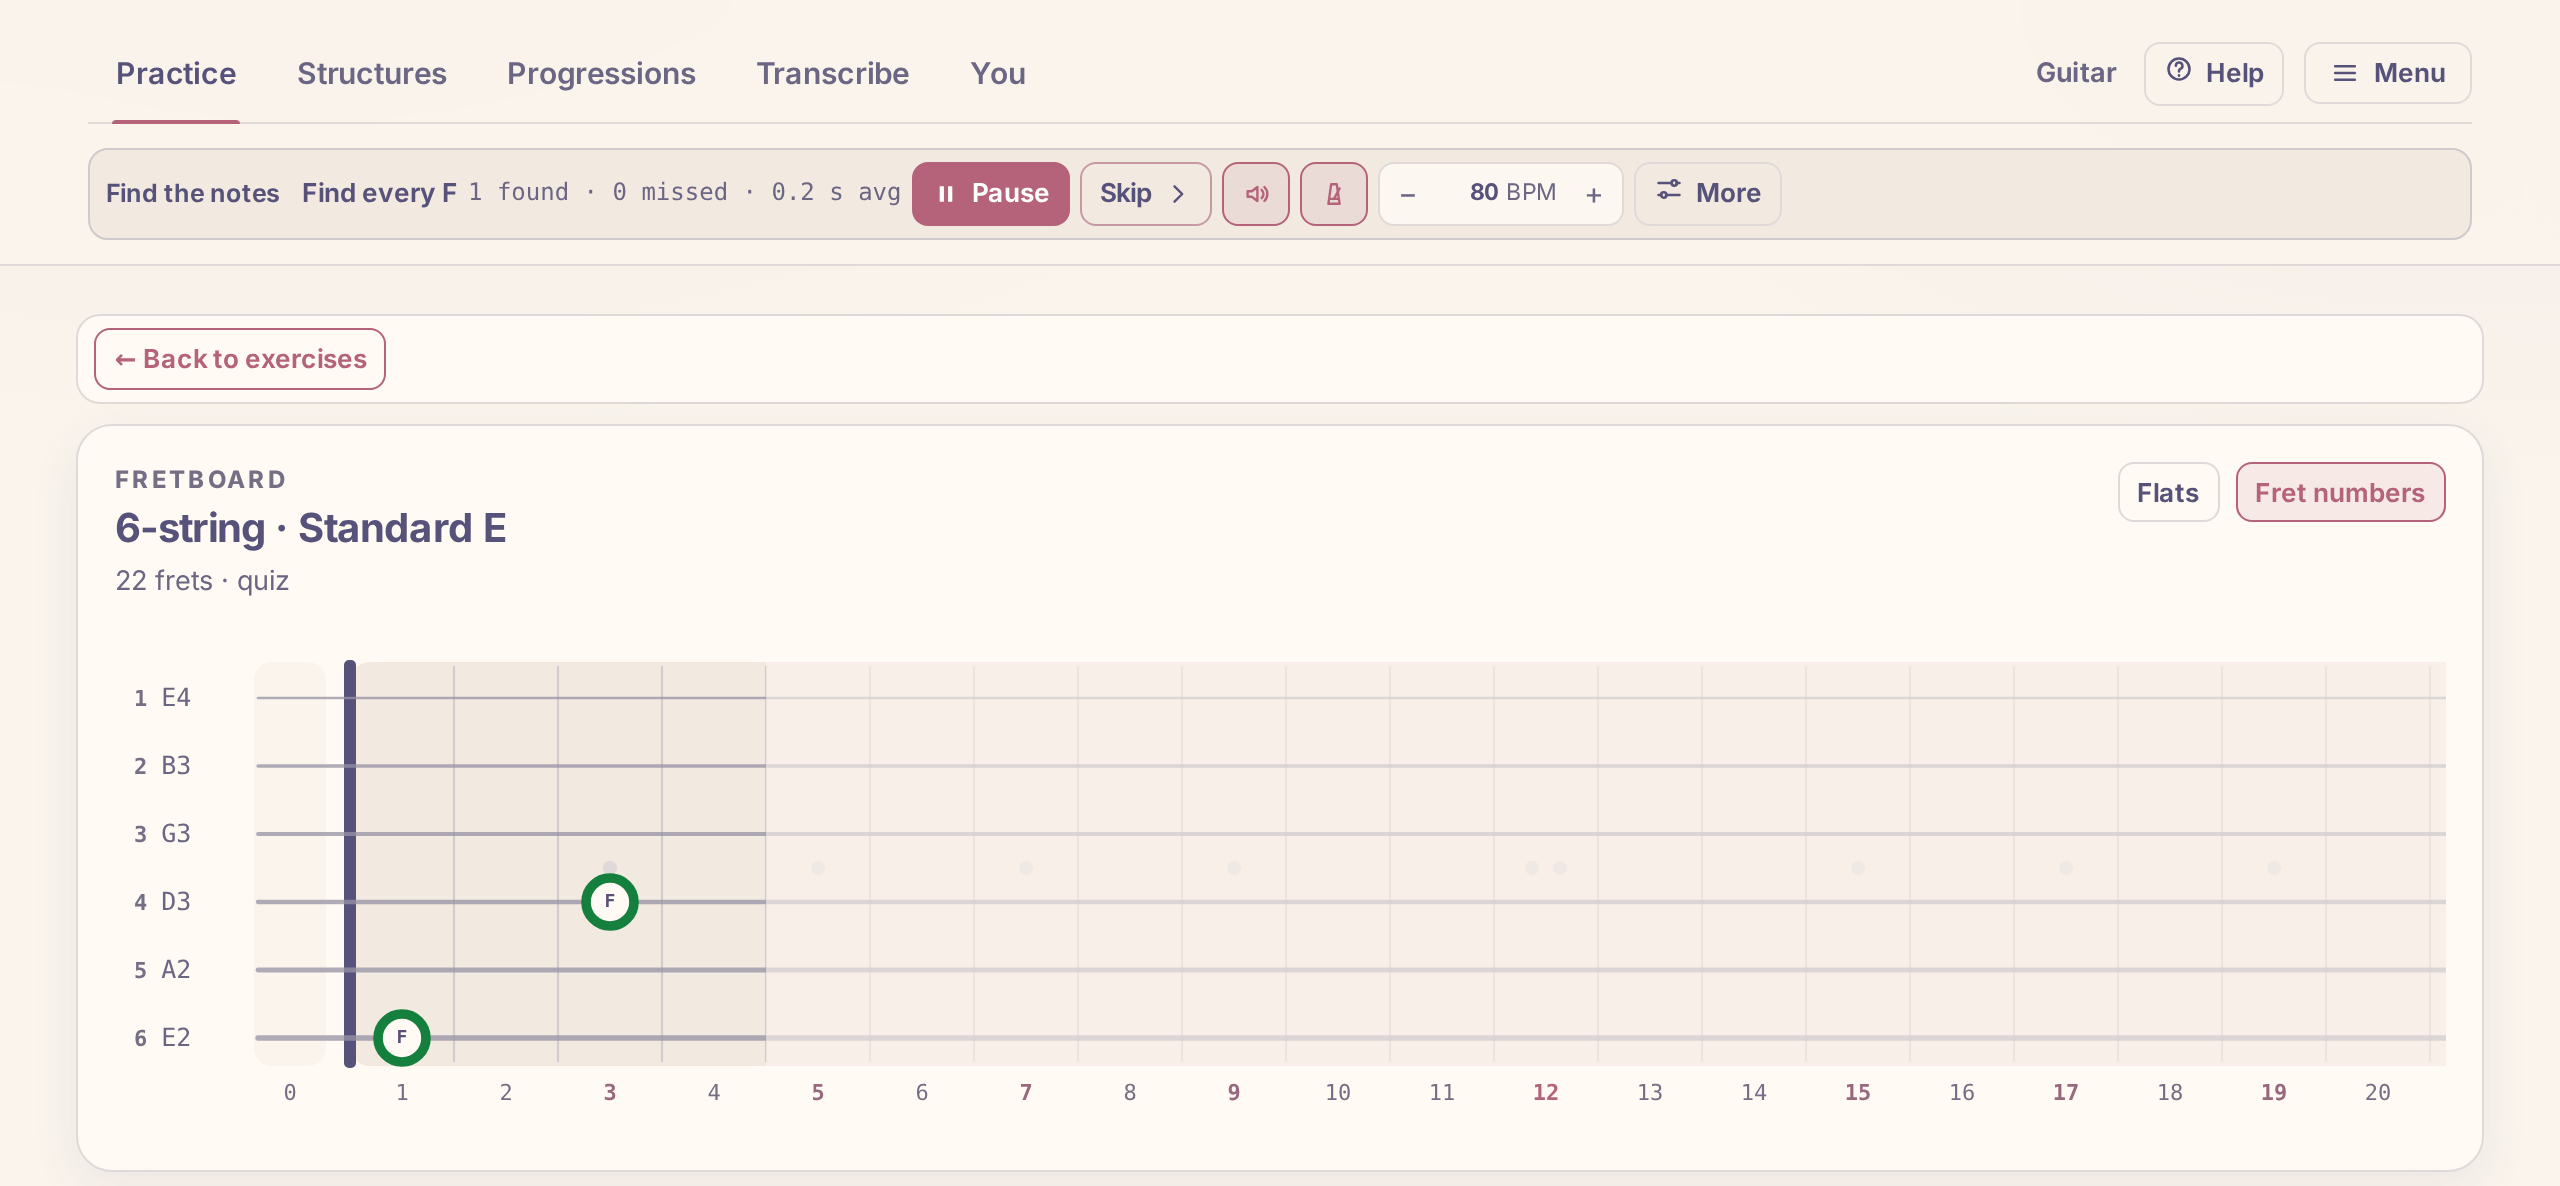Switch to the Practice tab
The height and width of the screenshot is (1186, 2560).
176,74
